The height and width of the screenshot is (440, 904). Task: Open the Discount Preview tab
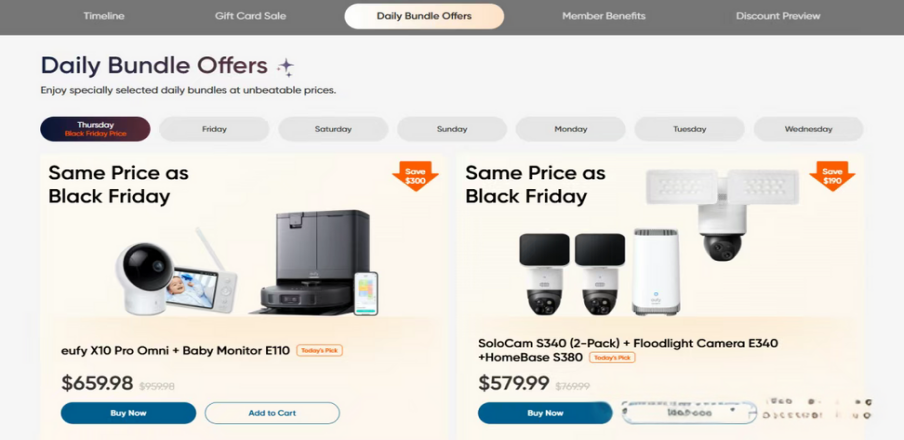778,16
